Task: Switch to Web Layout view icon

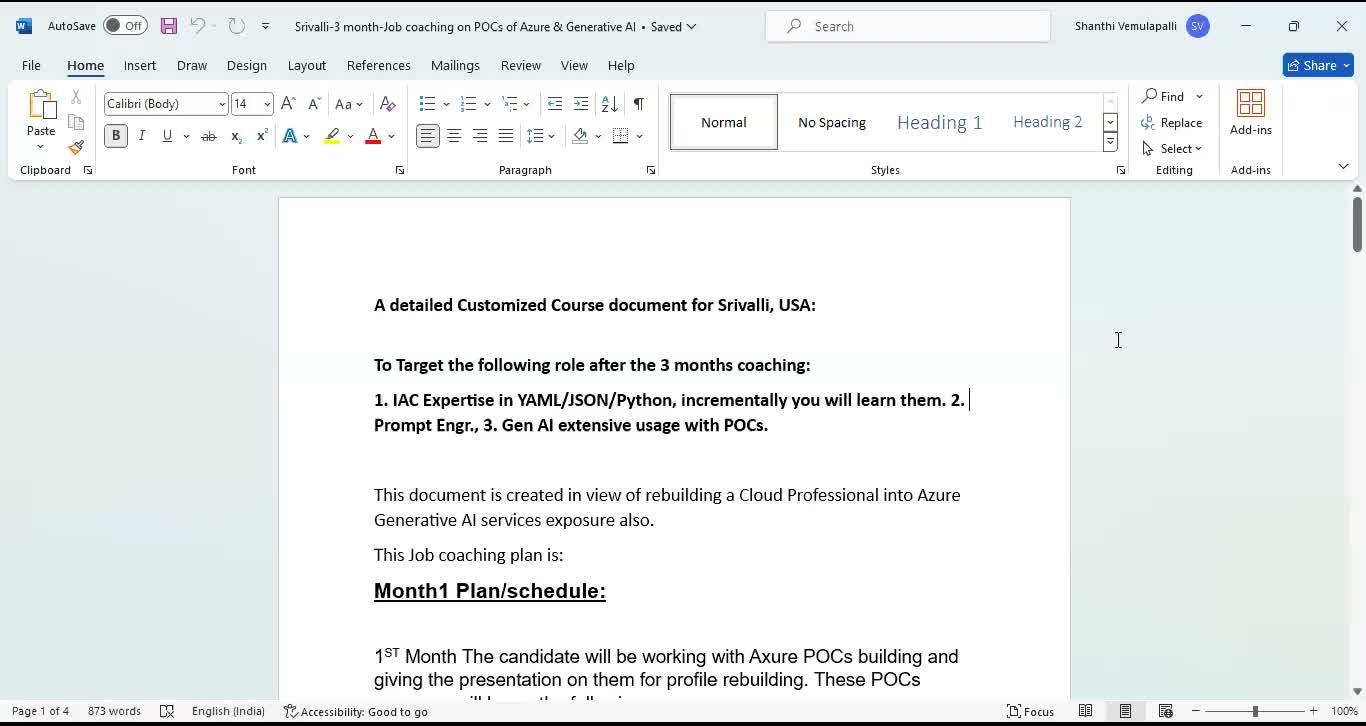Action: (x=1165, y=711)
